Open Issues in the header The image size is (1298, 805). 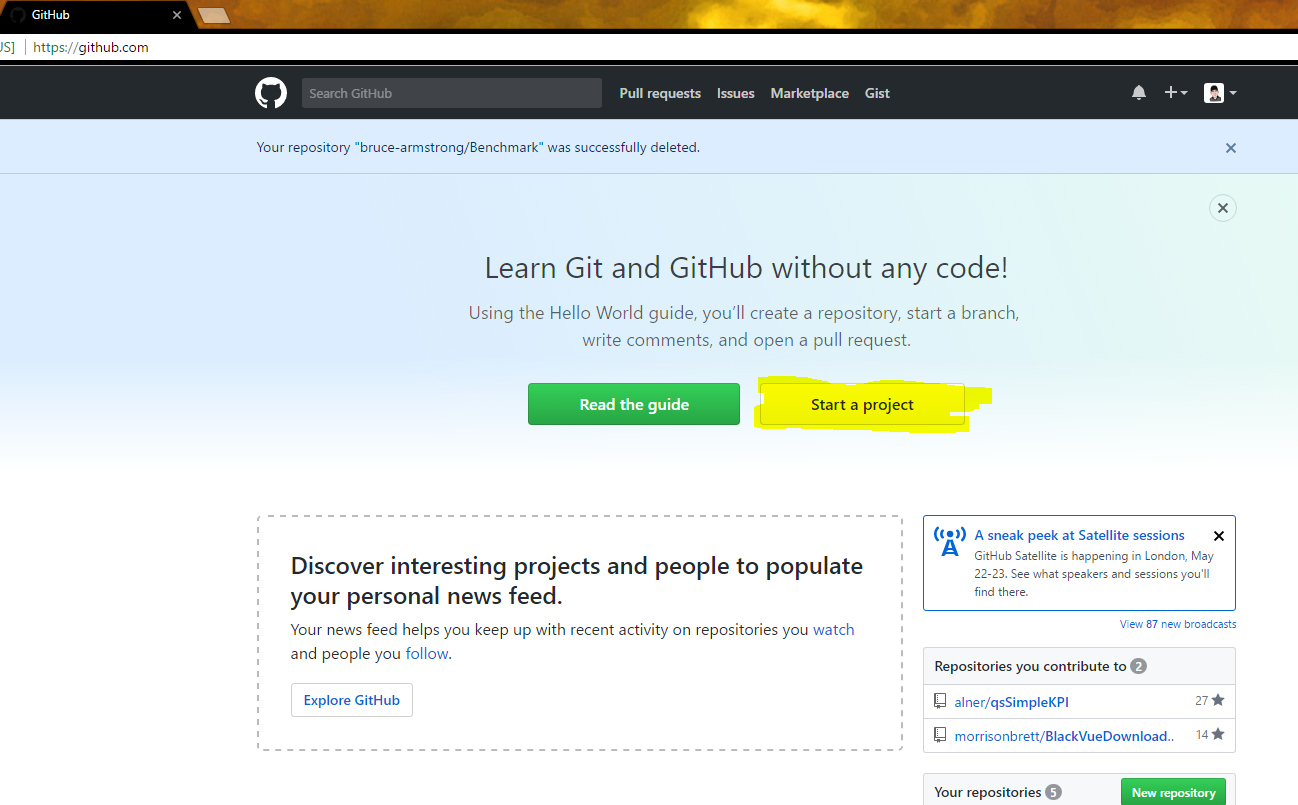736,93
